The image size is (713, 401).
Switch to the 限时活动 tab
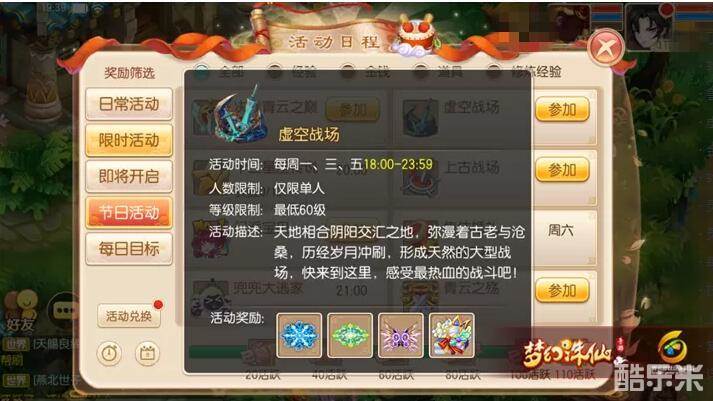point(129,140)
